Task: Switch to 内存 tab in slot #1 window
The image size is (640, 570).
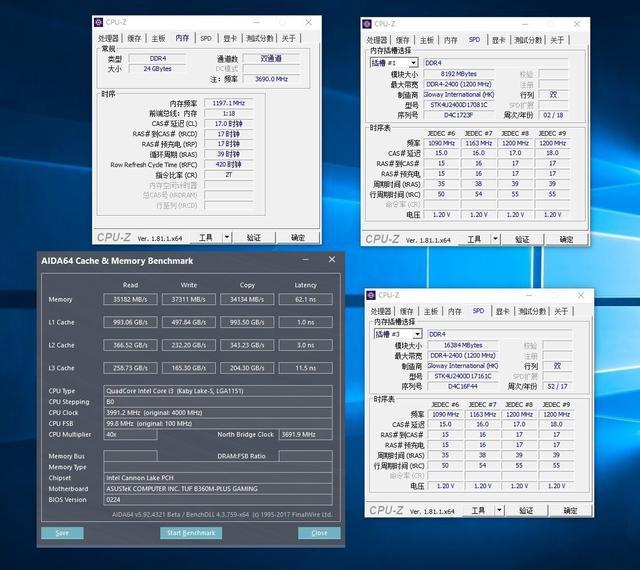Action: tap(450, 40)
